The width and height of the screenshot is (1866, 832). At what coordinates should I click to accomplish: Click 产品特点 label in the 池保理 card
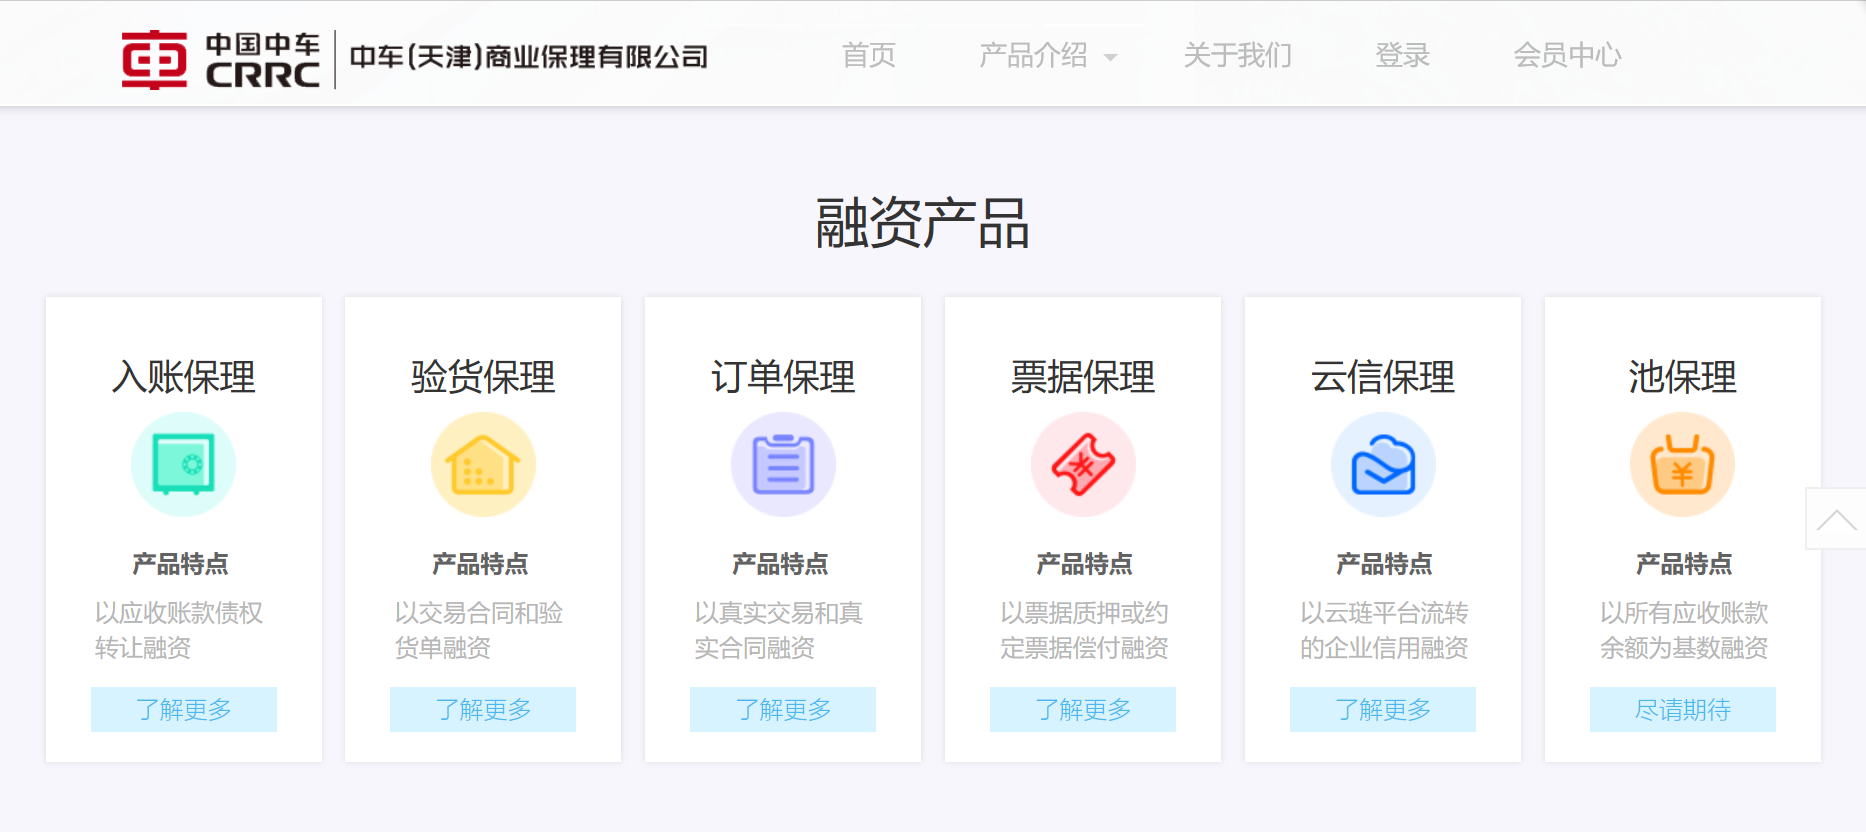coord(1685,564)
